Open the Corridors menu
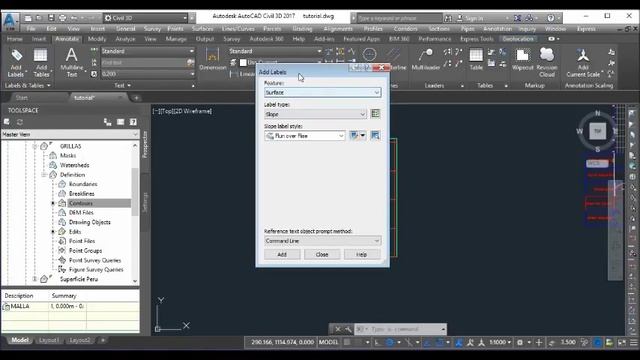Screen dimensions: 640x360 pos(405,29)
